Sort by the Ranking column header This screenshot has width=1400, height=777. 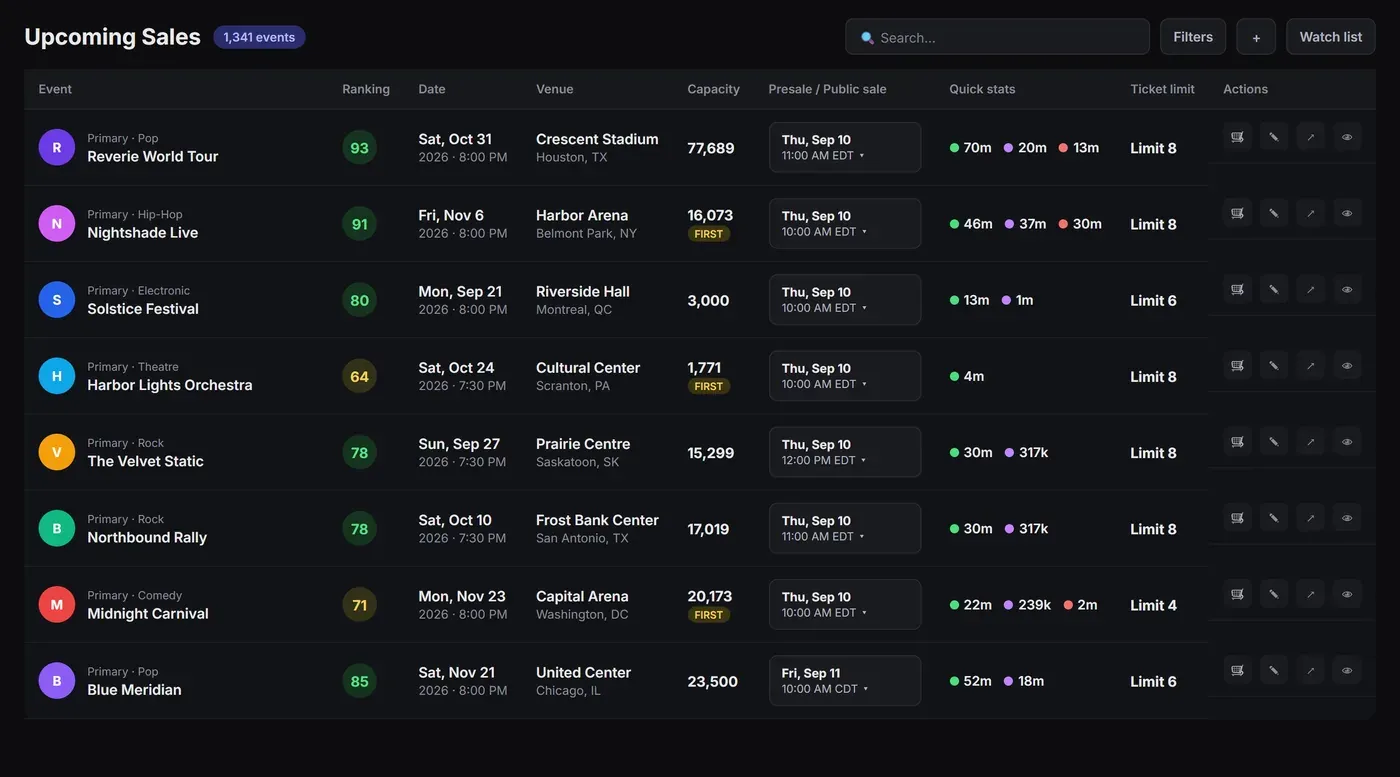tap(366, 89)
